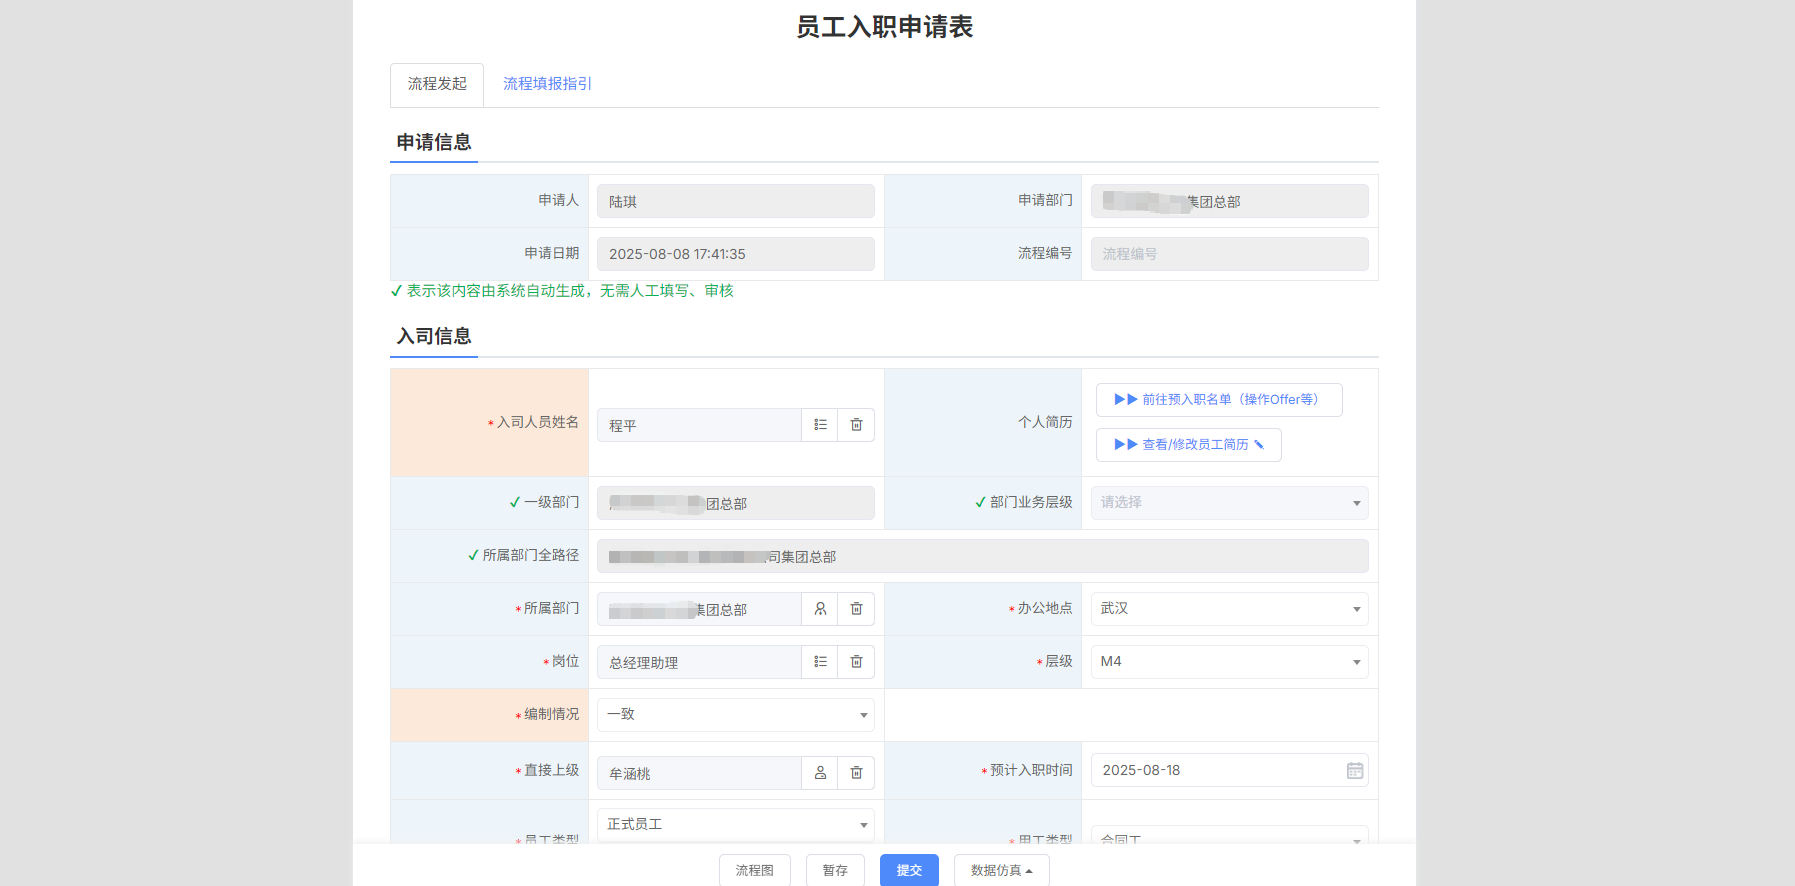Click the 员工入职申请表 title
1795x886 pixels.
884,27
